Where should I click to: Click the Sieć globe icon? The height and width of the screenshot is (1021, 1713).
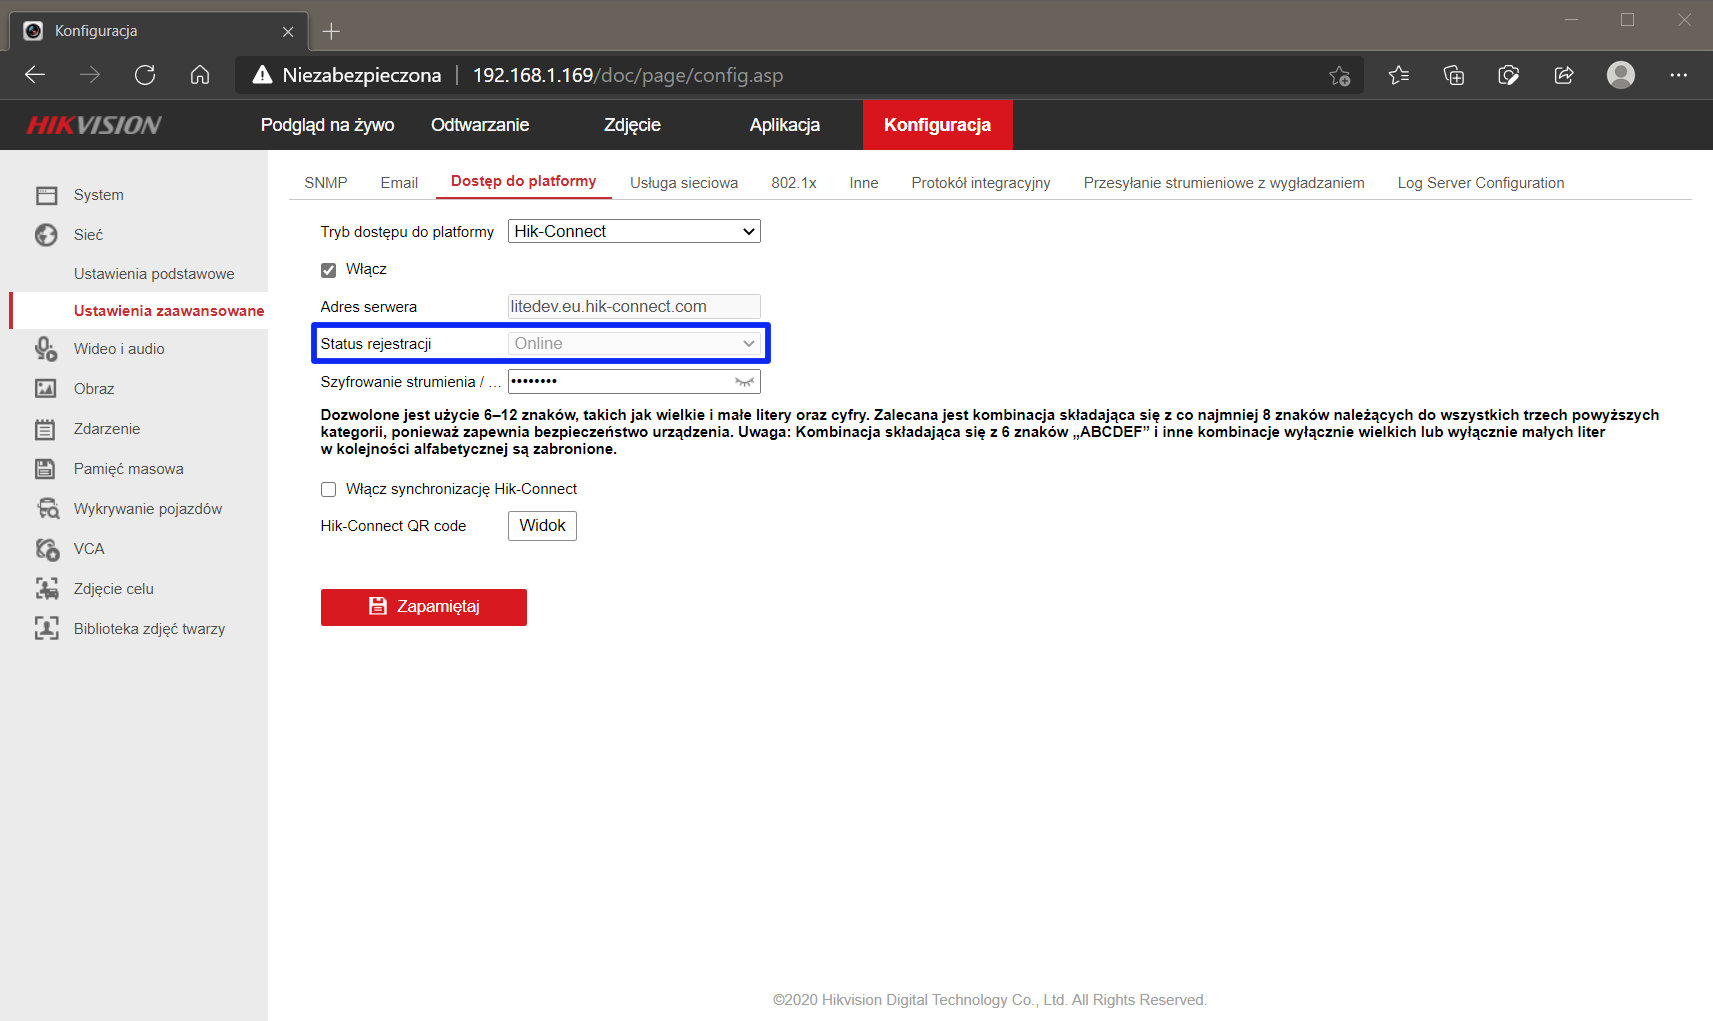pos(46,235)
